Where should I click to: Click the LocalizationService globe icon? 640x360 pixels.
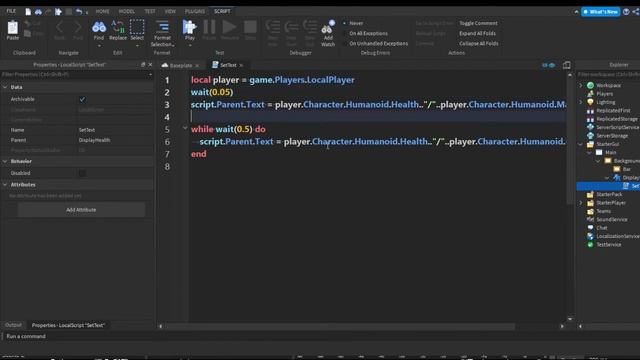tap(590, 236)
